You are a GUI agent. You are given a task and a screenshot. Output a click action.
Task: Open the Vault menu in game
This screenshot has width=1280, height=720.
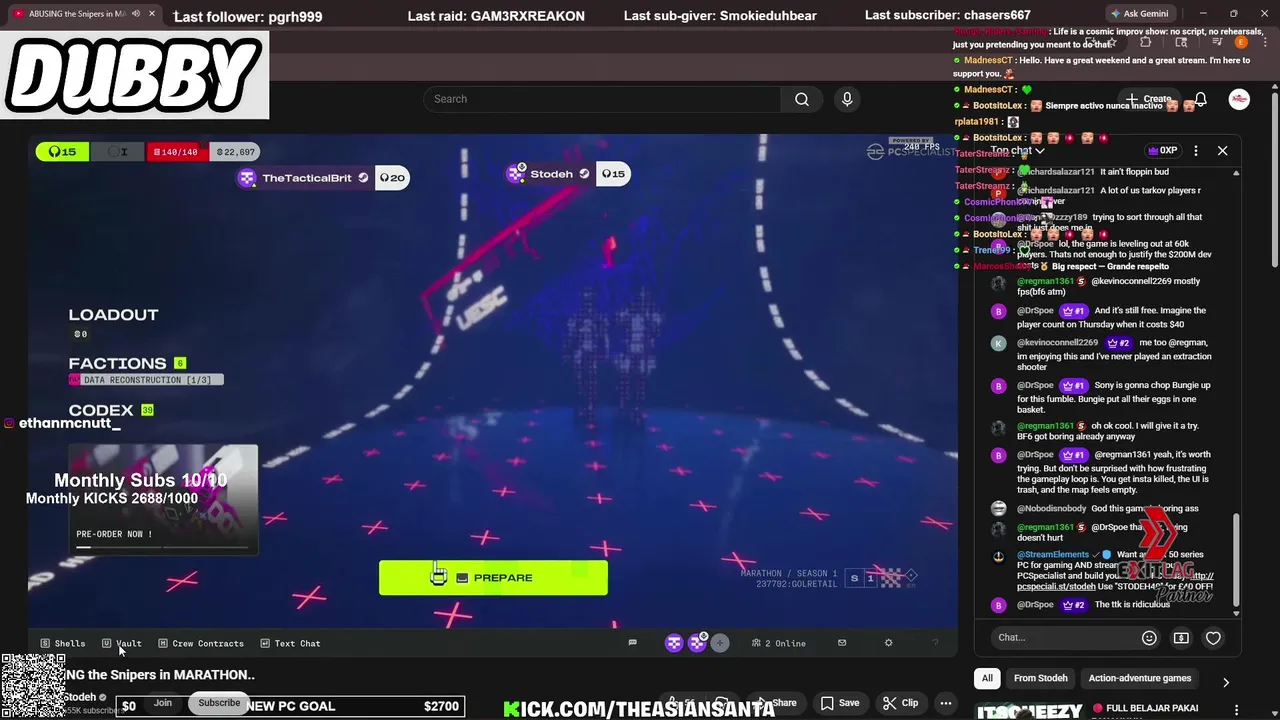tap(122, 643)
